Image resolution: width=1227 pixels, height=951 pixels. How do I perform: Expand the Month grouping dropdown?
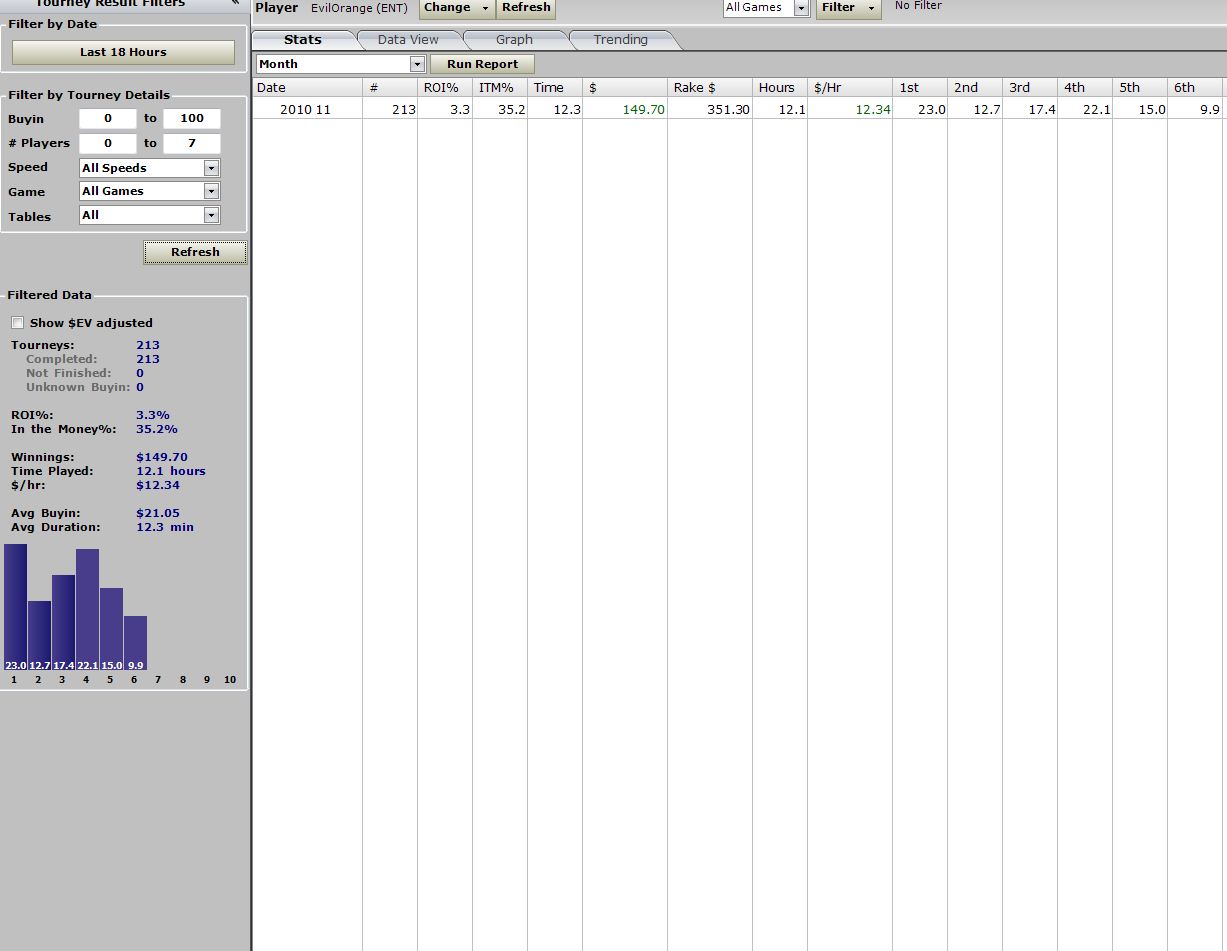[417, 64]
